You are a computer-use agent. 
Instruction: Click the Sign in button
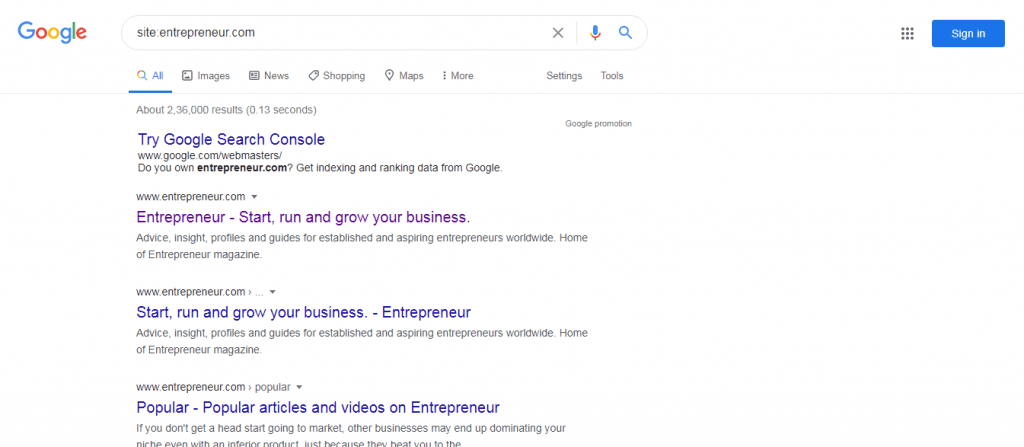point(968,33)
